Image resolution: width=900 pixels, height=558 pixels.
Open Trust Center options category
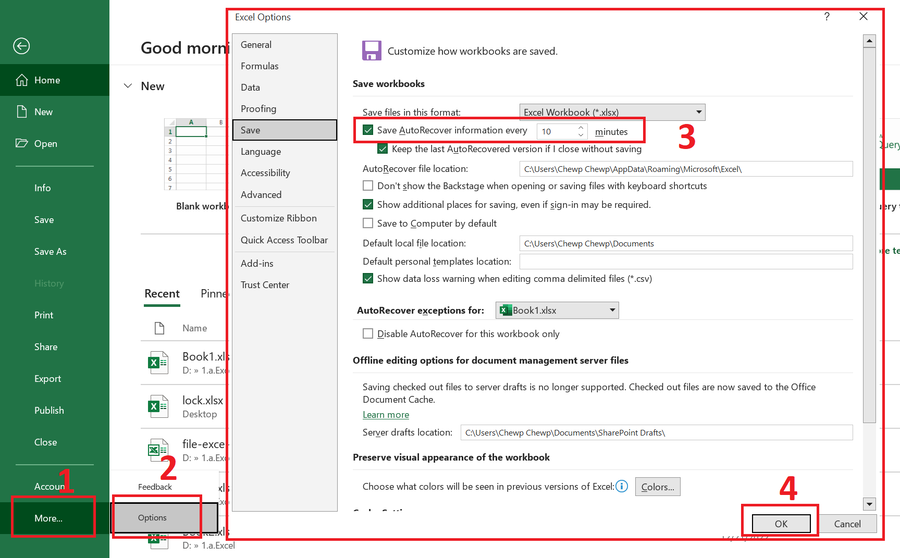284,285
